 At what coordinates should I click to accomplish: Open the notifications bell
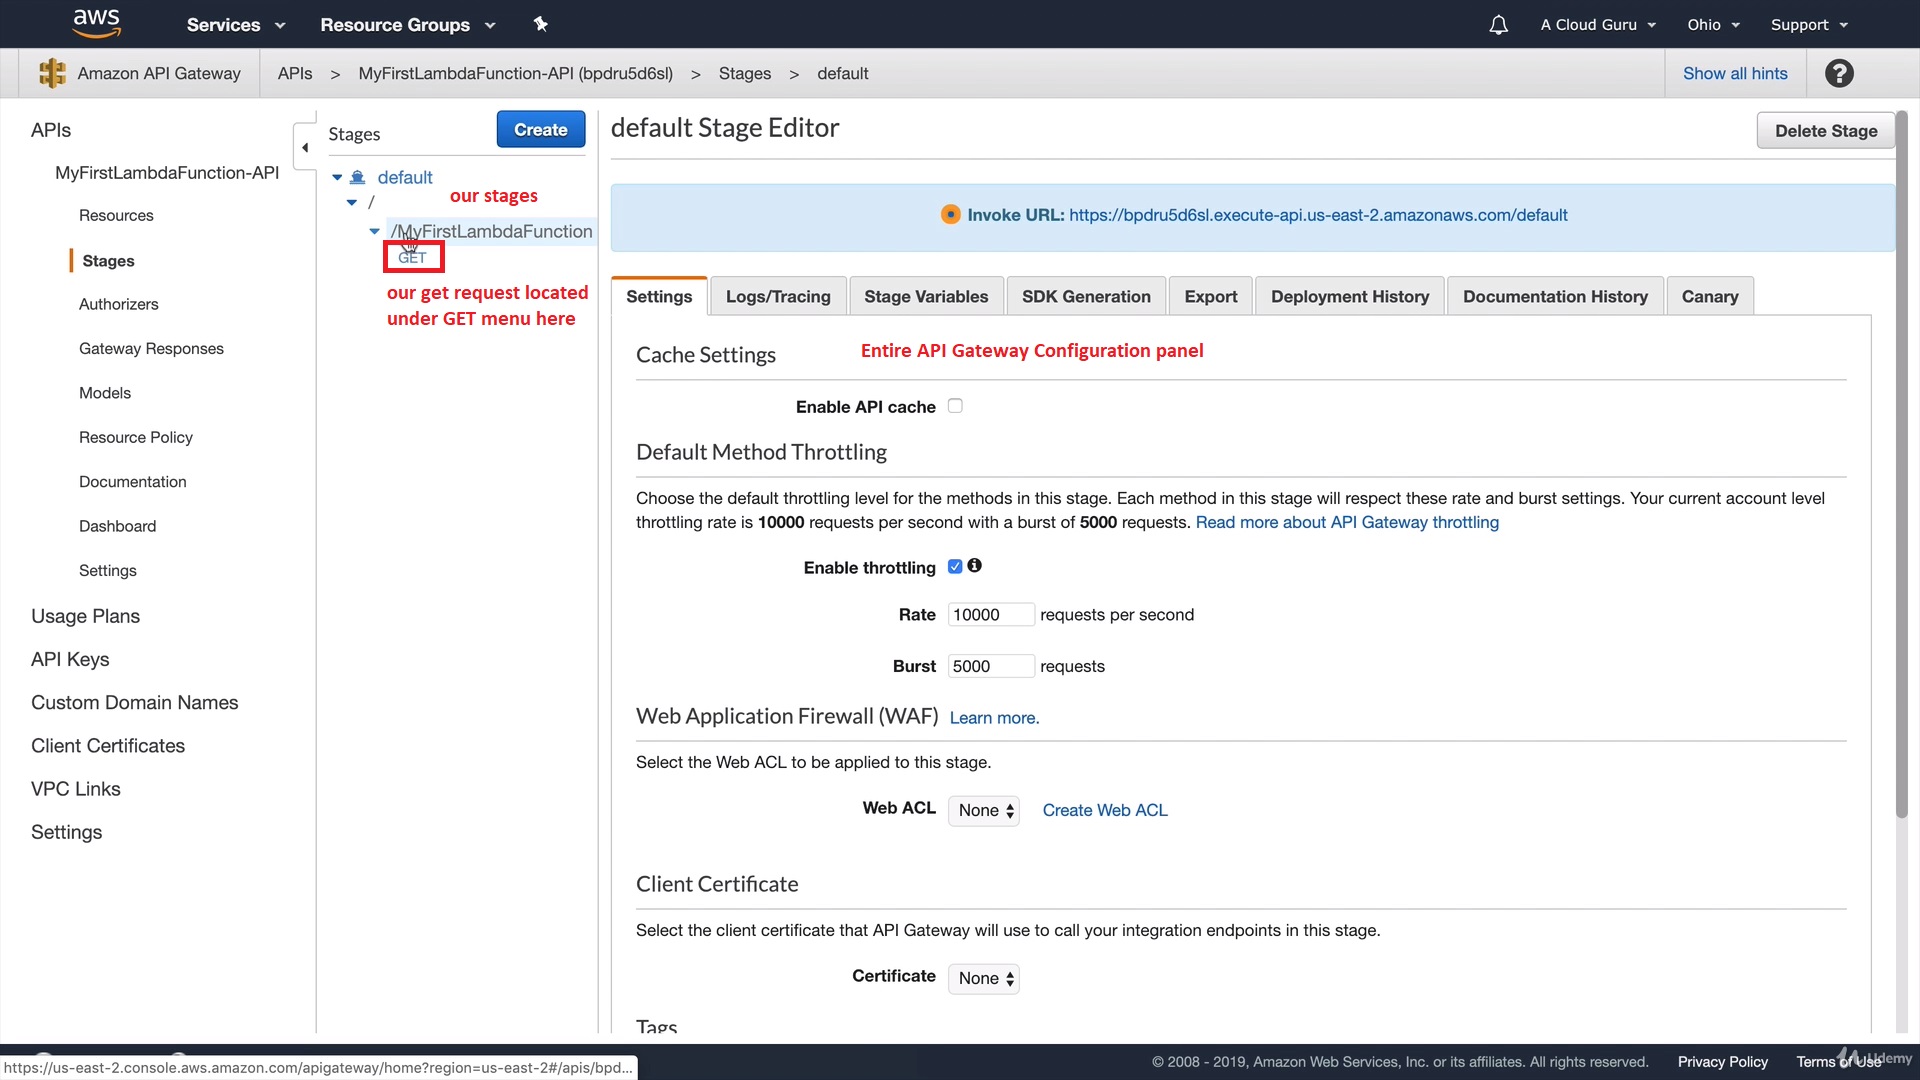point(1498,25)
